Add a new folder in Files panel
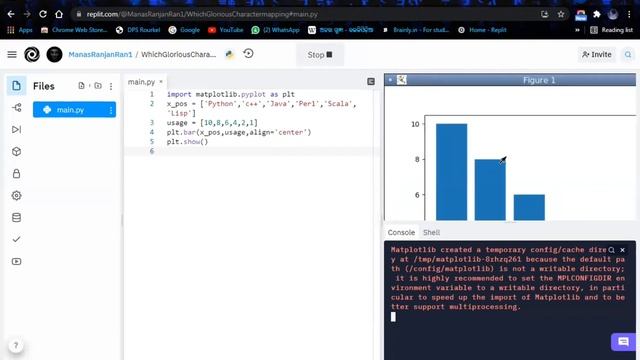The width and height of the screenshot is (640, 360). point(98,86)
